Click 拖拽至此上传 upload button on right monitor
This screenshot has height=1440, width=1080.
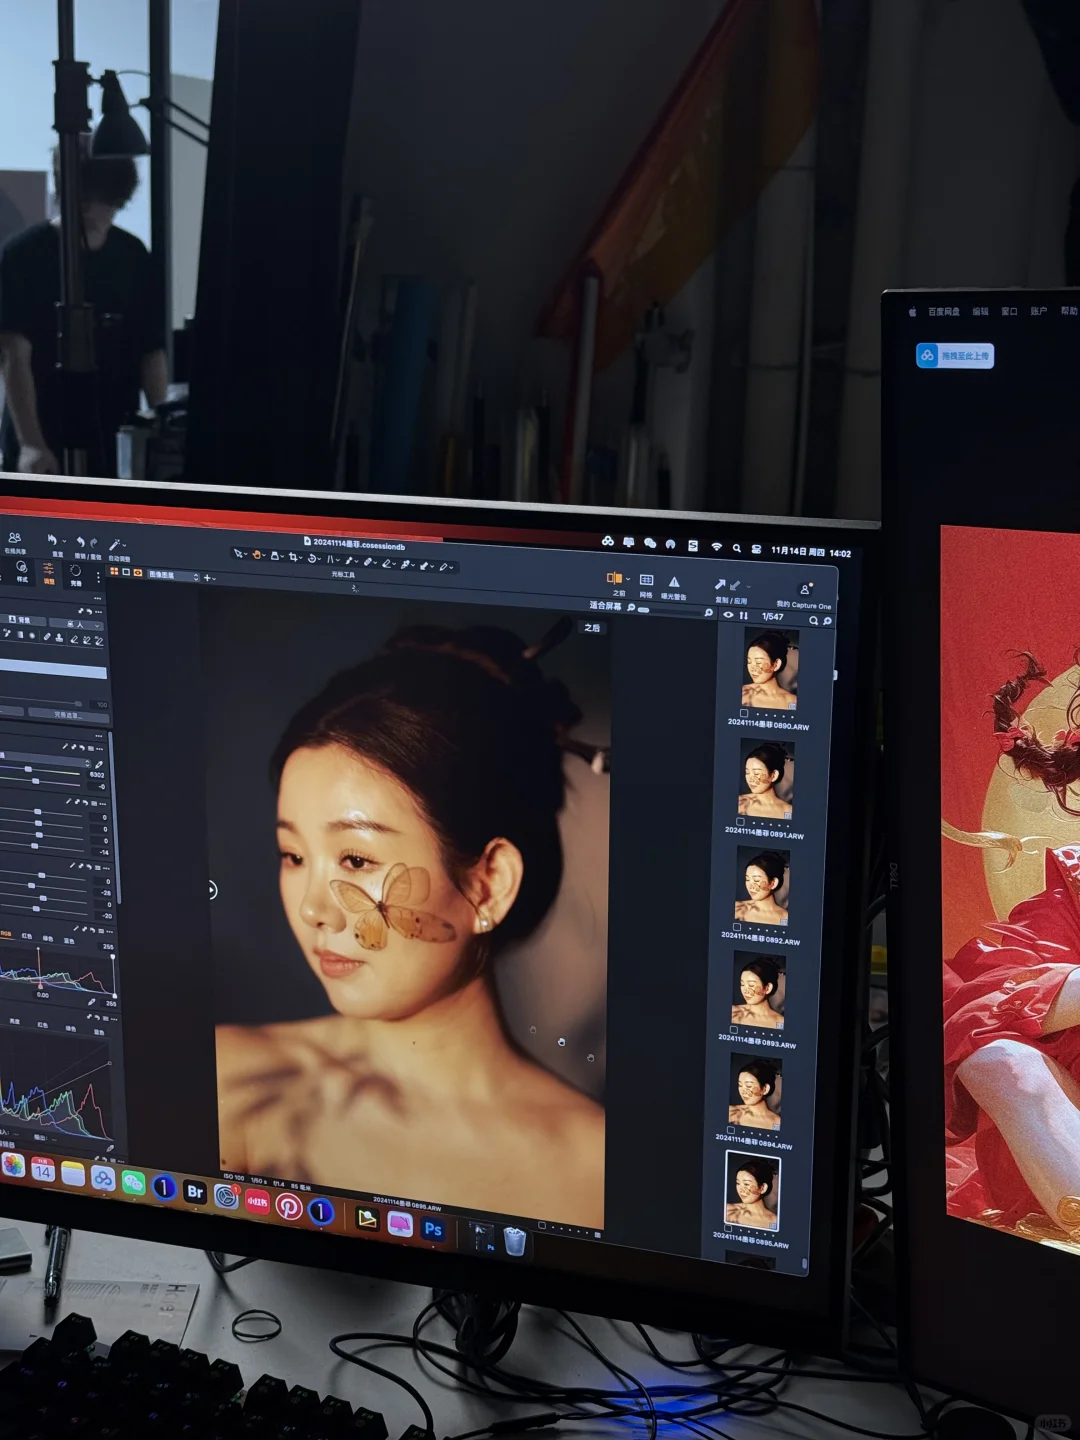tap(955, 356)
